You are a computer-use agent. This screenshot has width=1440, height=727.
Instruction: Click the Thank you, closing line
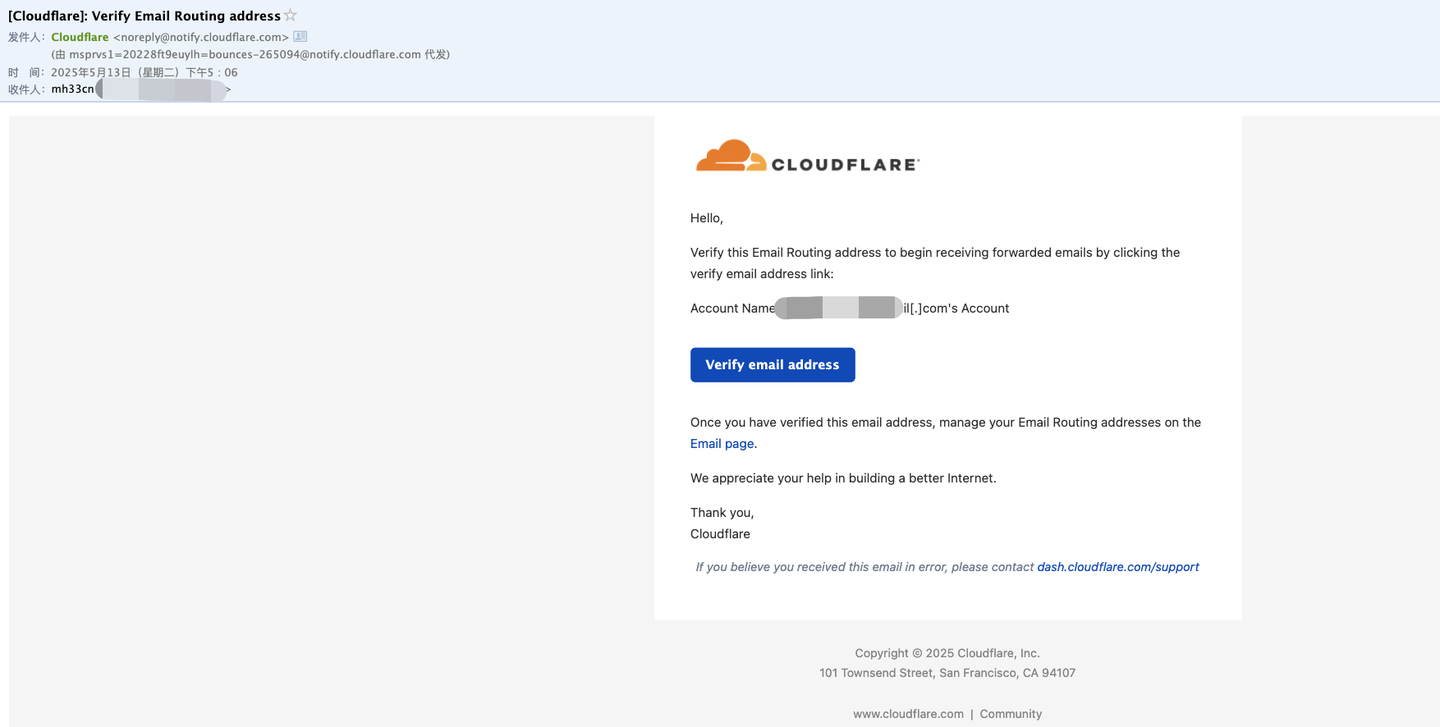(x=722, y=513)
